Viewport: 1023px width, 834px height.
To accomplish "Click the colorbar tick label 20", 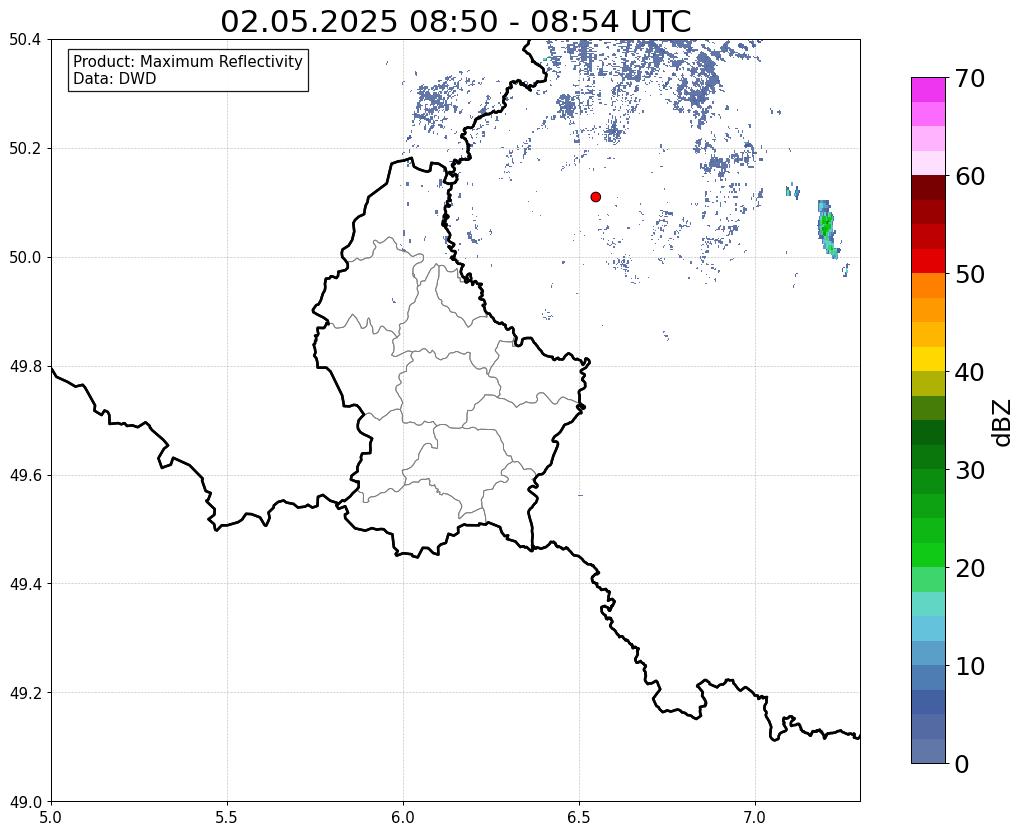I will coord(970,568).
